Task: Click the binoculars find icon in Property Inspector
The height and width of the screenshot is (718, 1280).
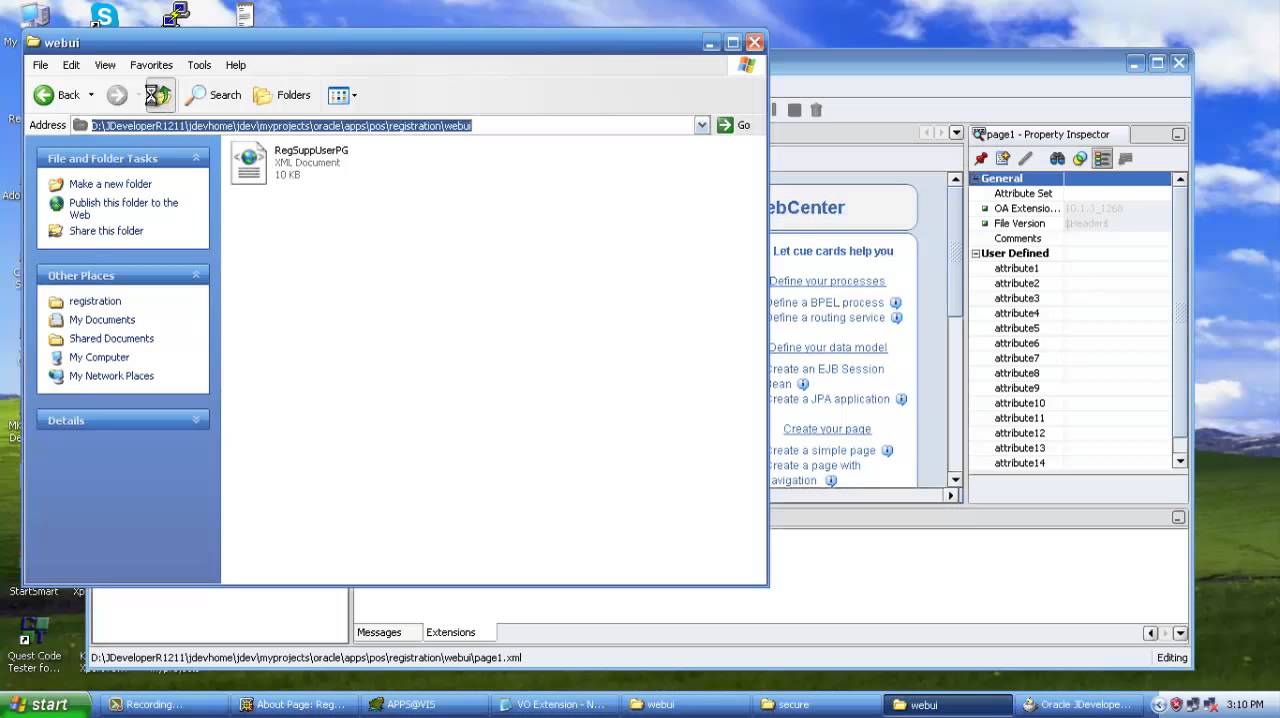Action: coord(1057,159)
